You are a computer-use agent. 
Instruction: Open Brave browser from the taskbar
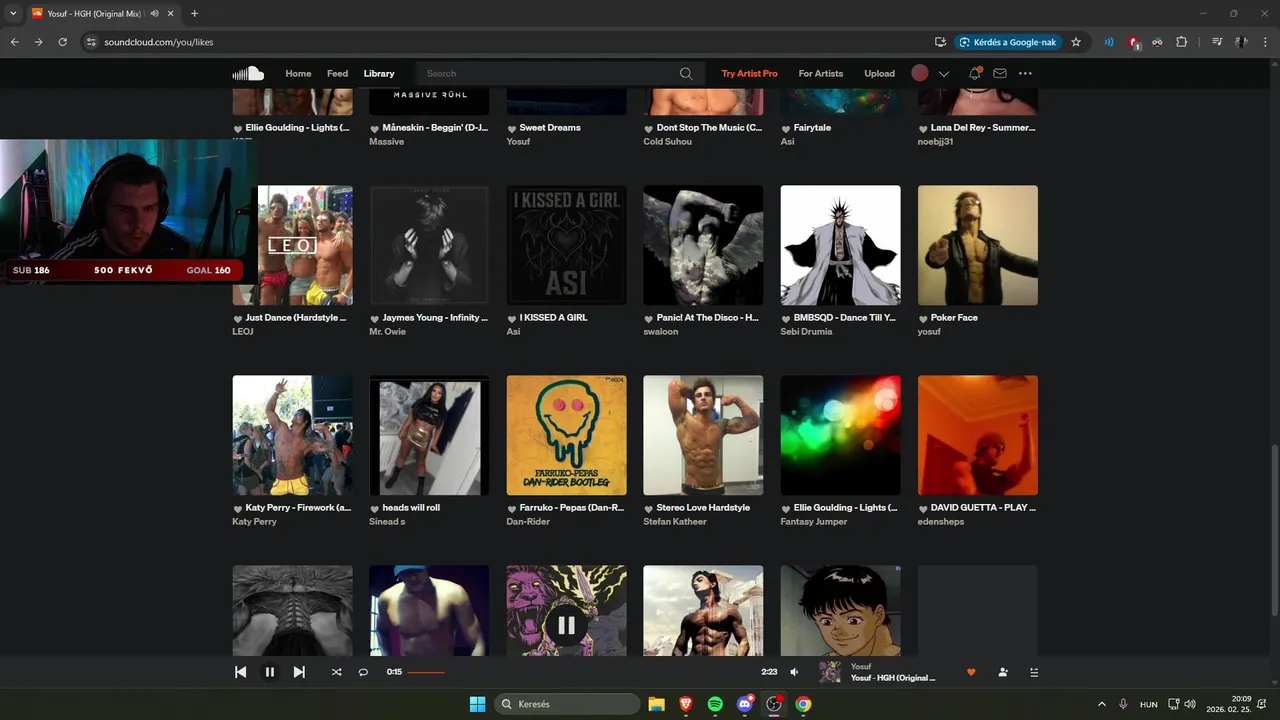[686, 704]
